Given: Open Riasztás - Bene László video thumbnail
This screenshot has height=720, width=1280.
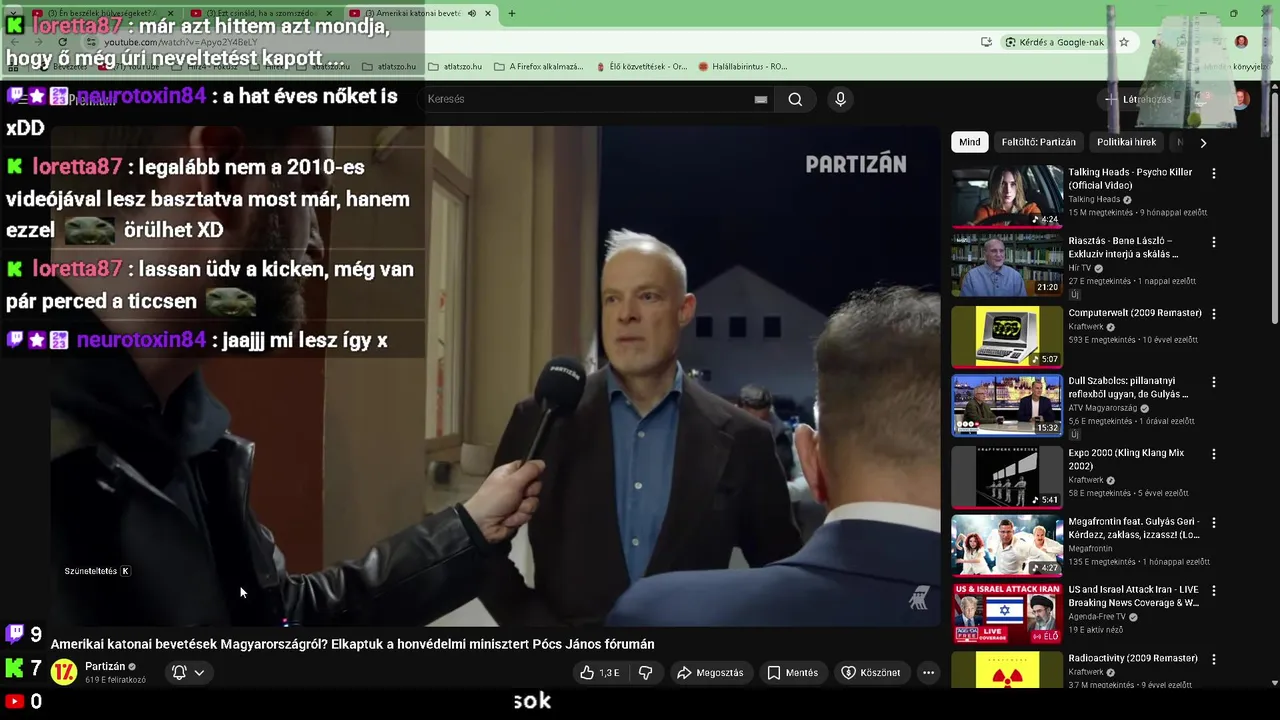Looking at the screenshot, I should tap(1007, 265).
